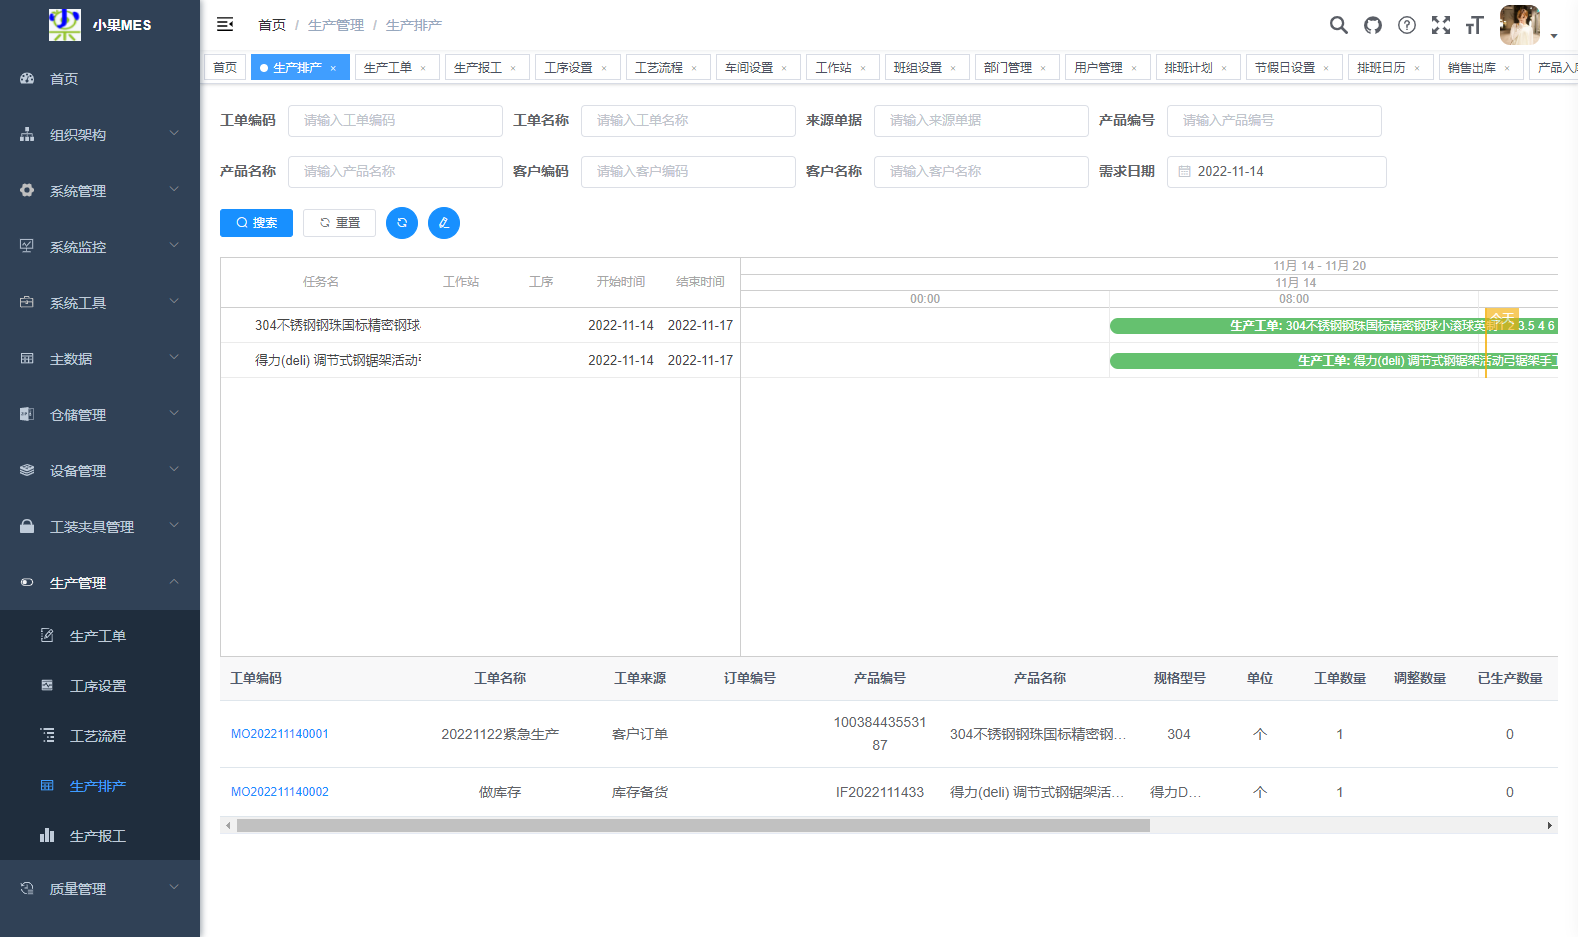
Task: Go to 首页 in the sidebar
Action: [100, 79]
